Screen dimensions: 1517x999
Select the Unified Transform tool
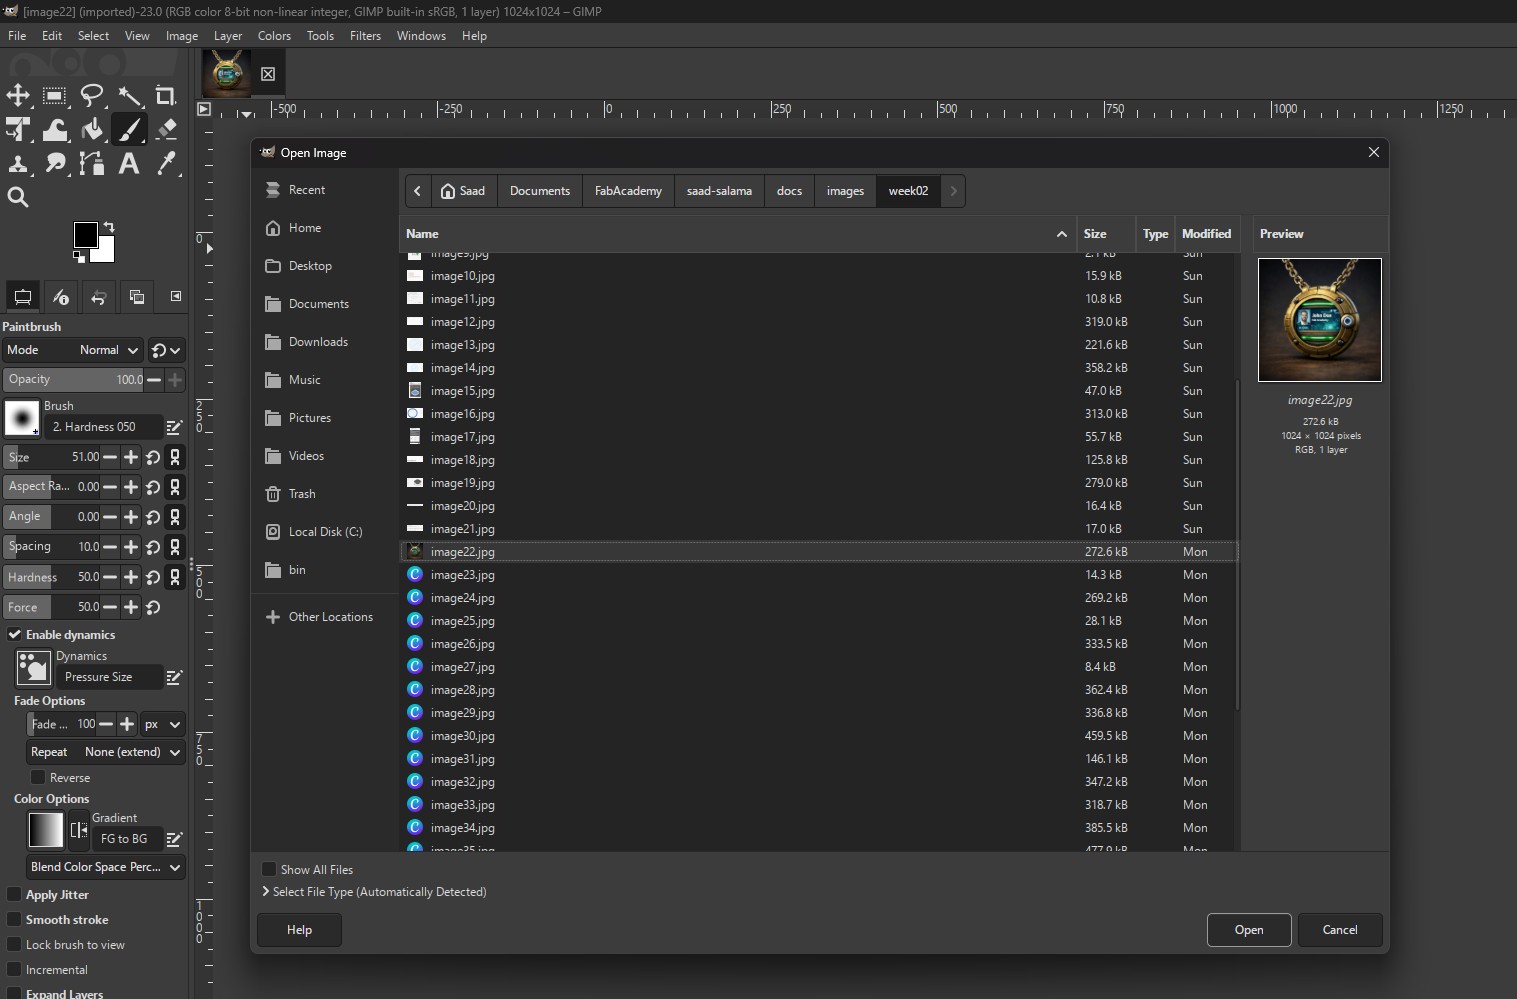click(x=18, y=129)
